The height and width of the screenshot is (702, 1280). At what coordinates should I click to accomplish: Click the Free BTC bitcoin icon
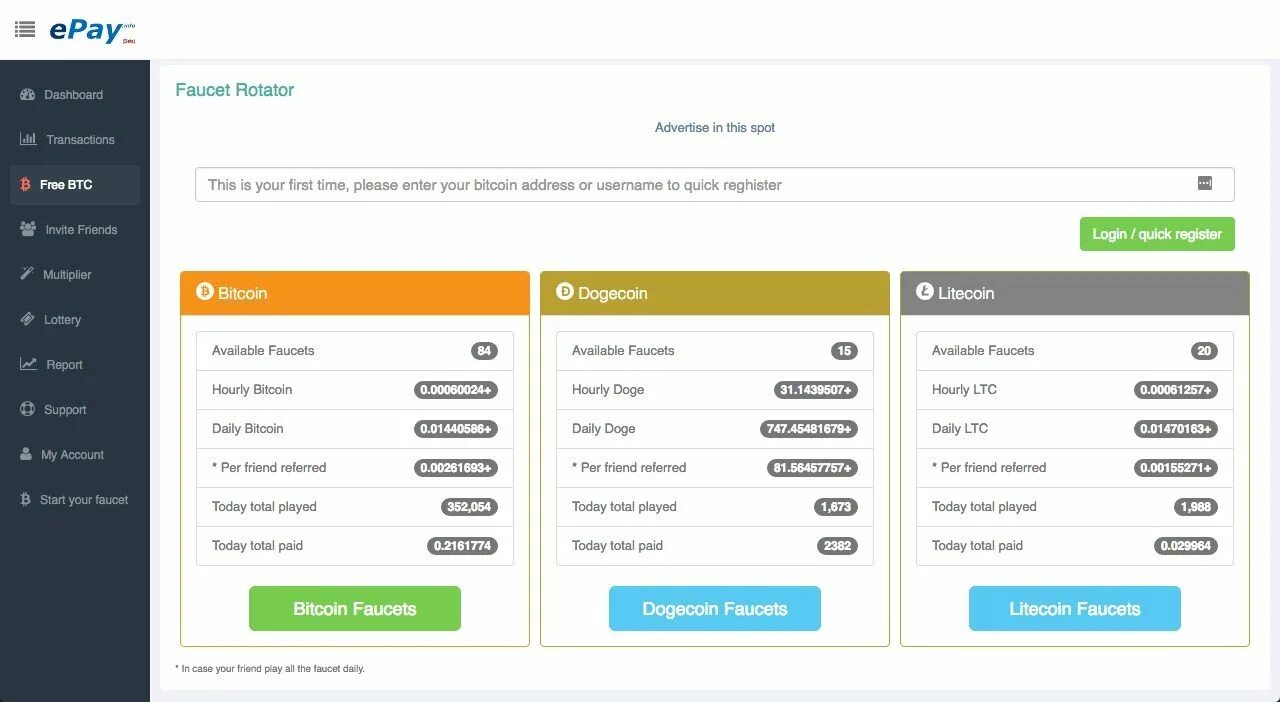(x=26, y=184)
